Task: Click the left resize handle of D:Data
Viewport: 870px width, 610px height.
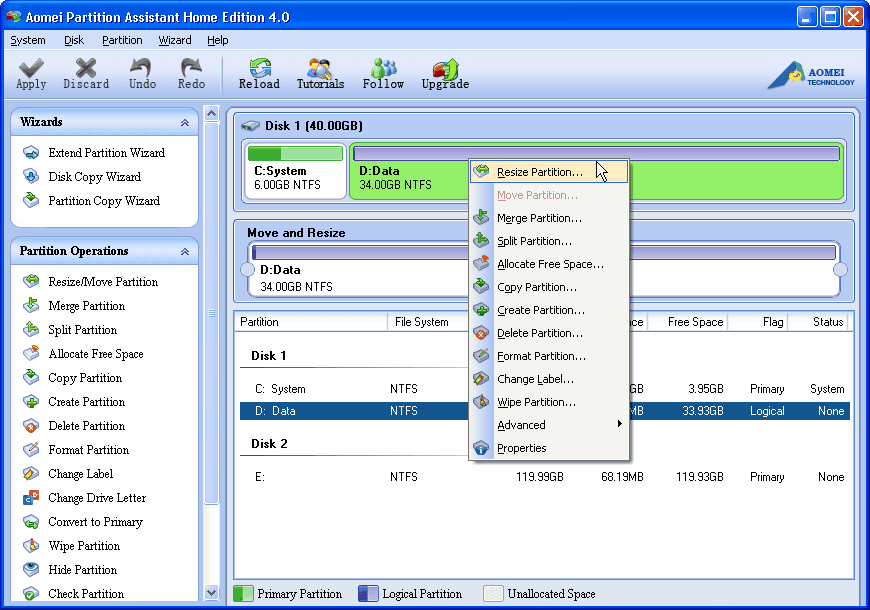Action: click(247, 270)
